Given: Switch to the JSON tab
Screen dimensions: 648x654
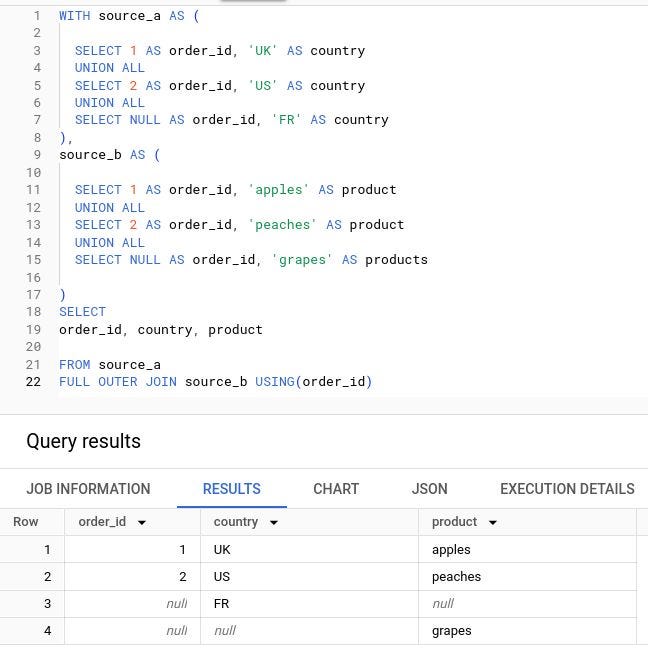Looking at the screenshot, I should (429, 488).
